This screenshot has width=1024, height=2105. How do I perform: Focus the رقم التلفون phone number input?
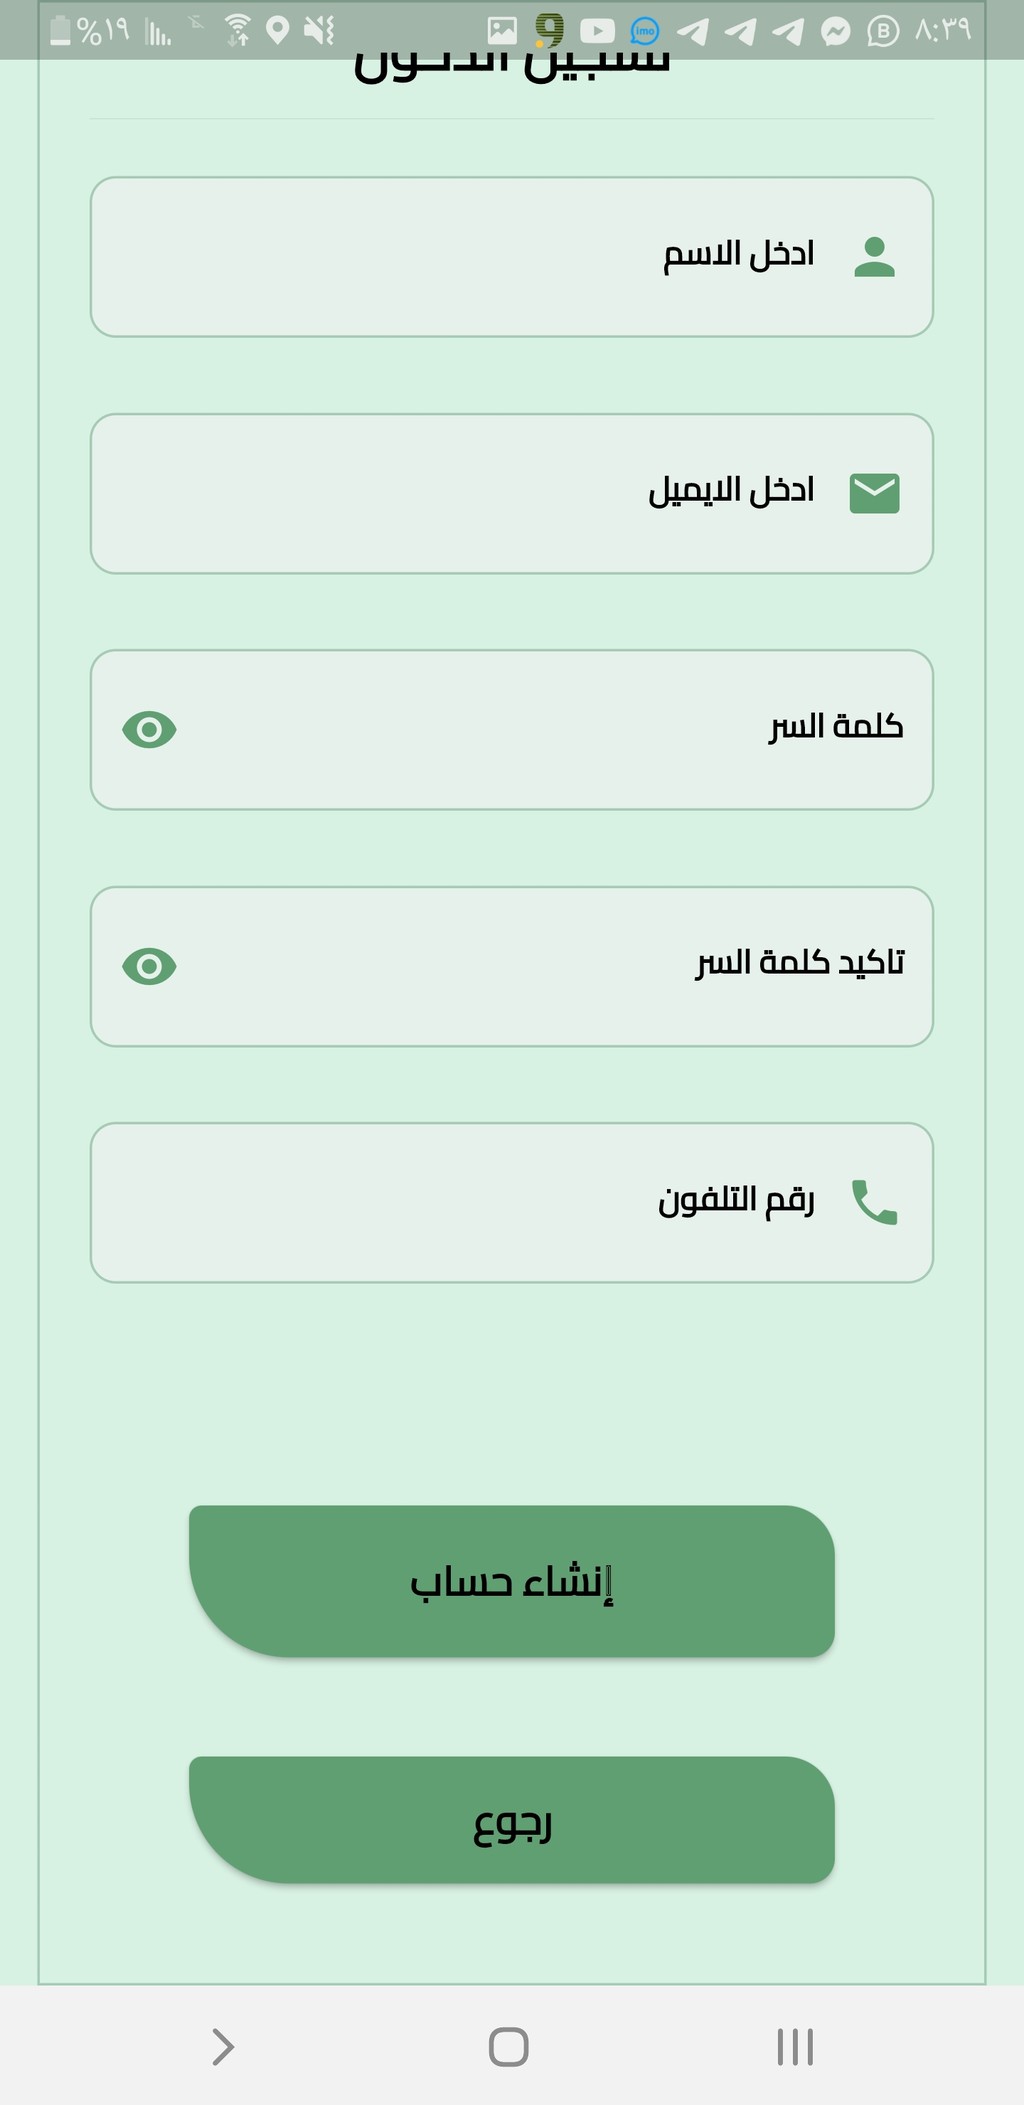(512, 1203)
